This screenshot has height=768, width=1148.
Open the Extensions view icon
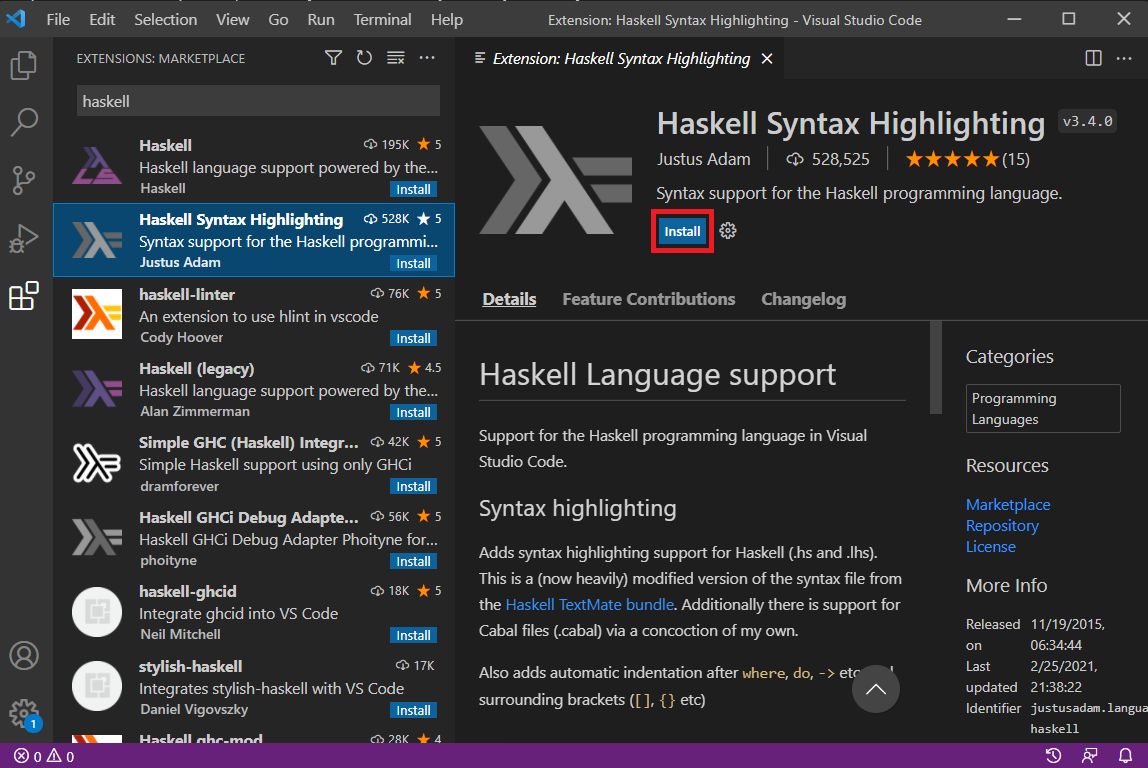tap(23, 296)
